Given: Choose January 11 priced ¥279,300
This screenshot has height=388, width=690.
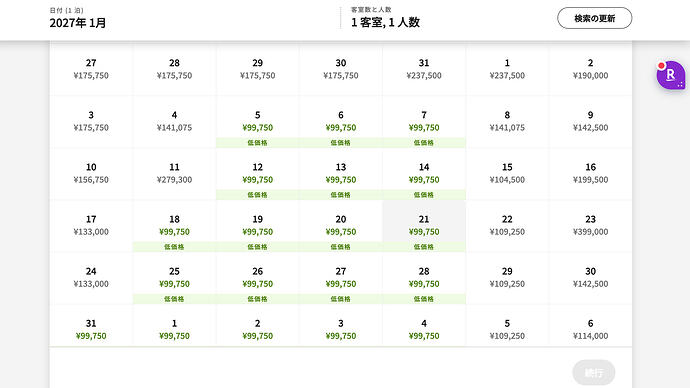Looking at the screenshot, I should [174, 174].
